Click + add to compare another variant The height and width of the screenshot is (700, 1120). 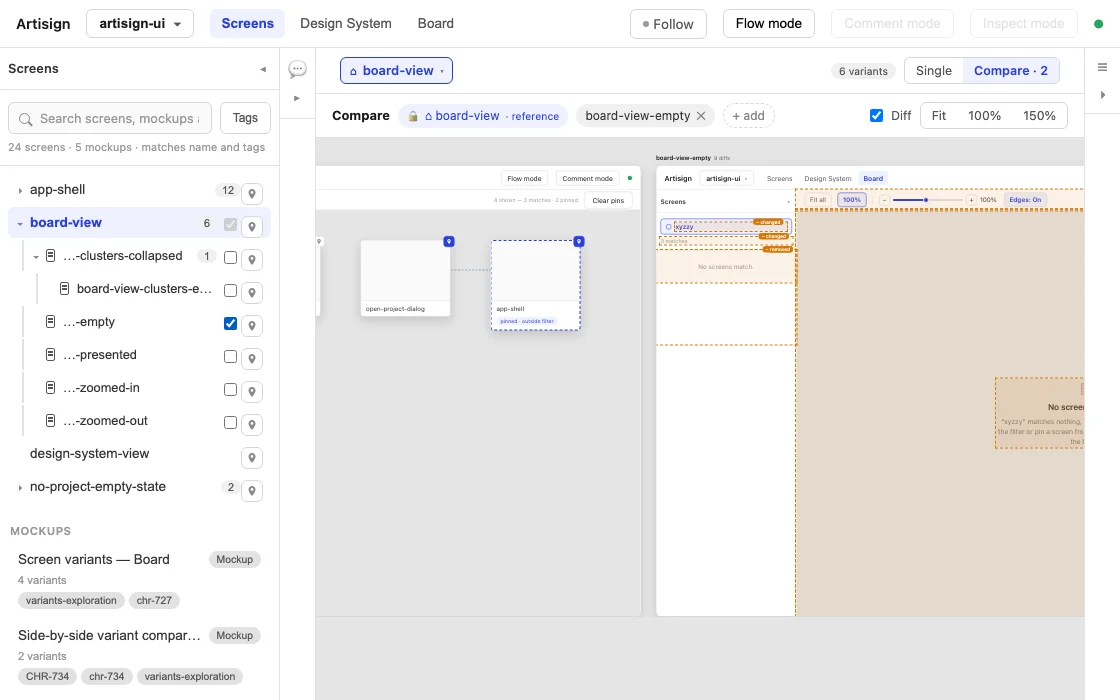click(749, 116)
